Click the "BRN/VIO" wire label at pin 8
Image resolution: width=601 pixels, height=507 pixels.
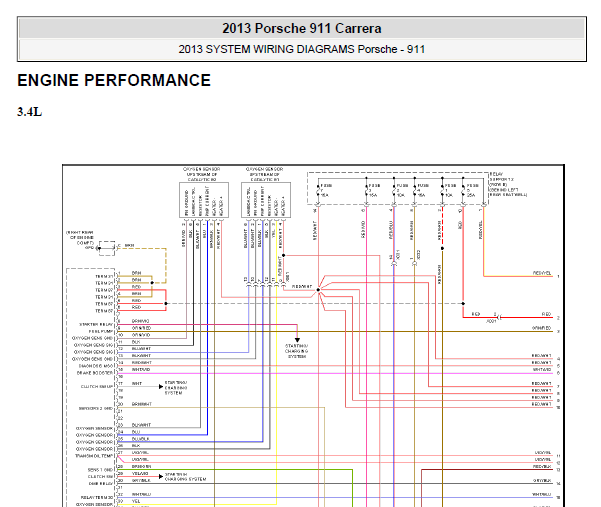(x=140, y=321)
